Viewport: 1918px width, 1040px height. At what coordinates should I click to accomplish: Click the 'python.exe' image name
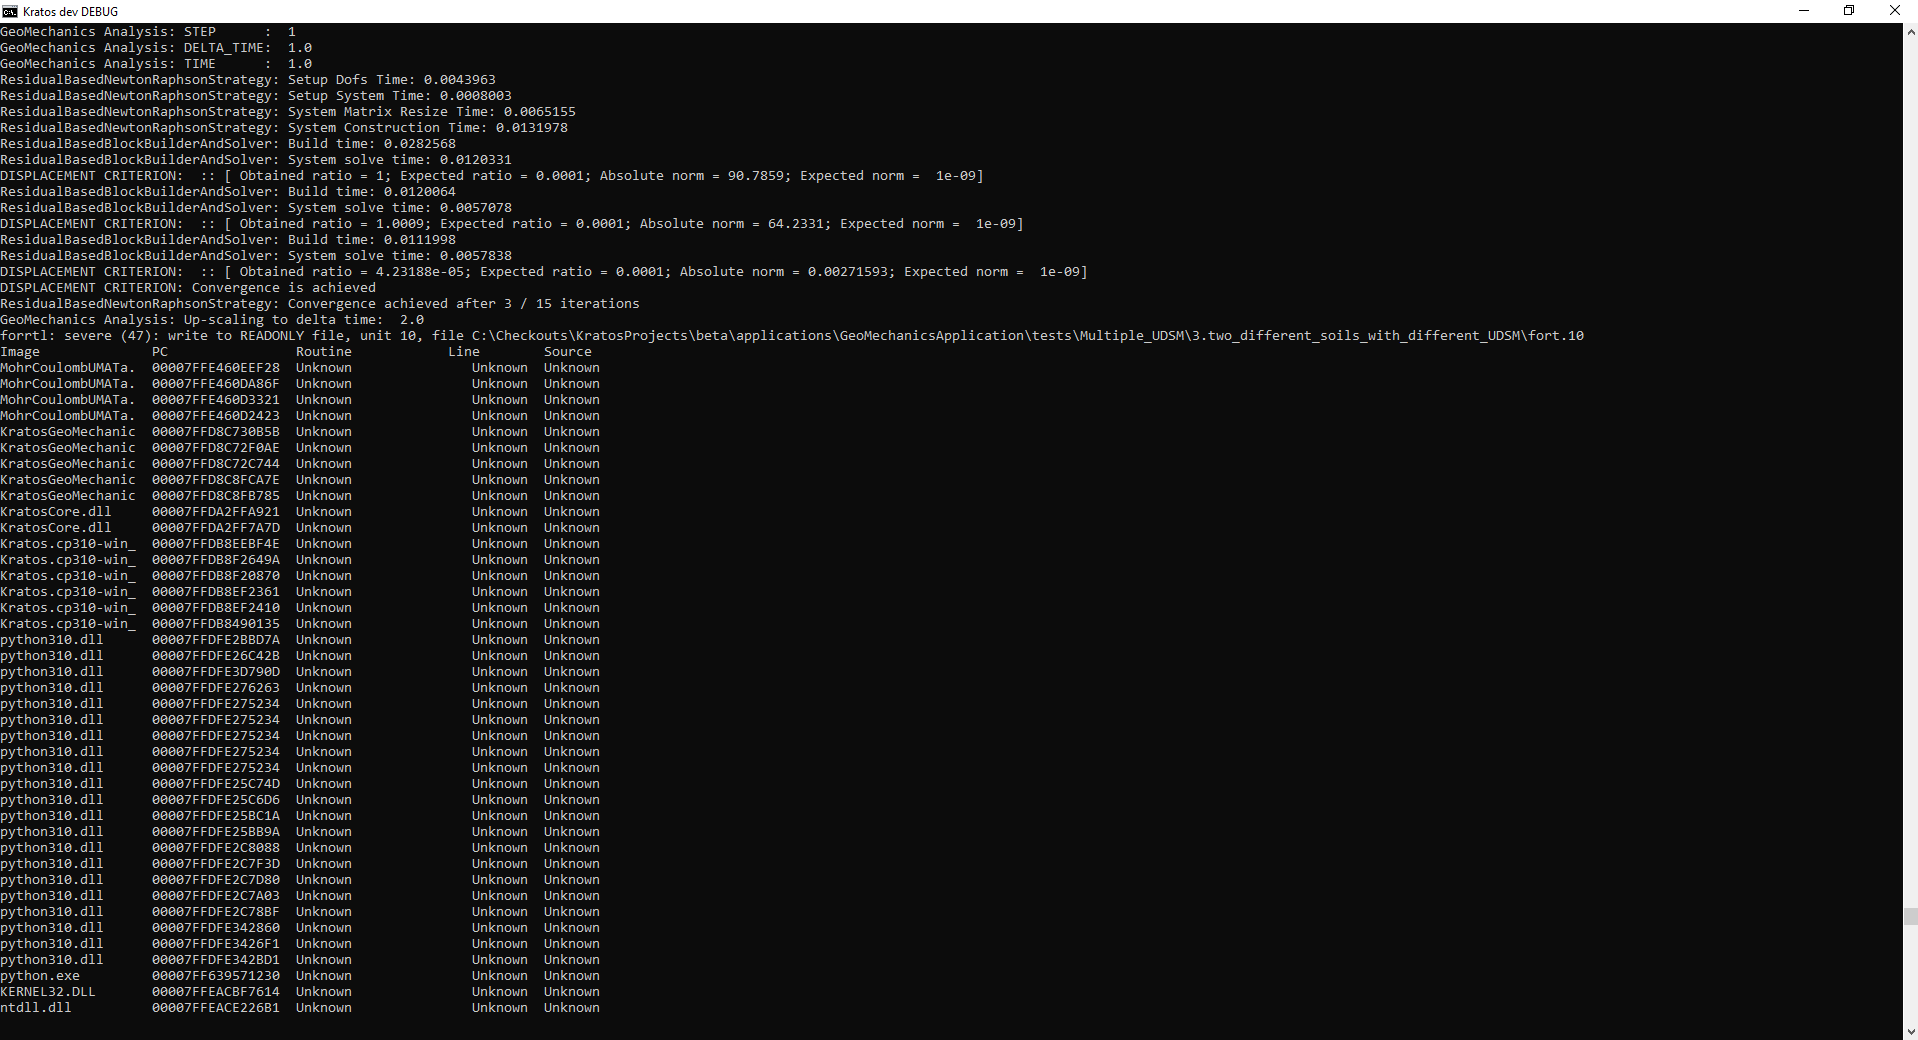tap(40, 976)
